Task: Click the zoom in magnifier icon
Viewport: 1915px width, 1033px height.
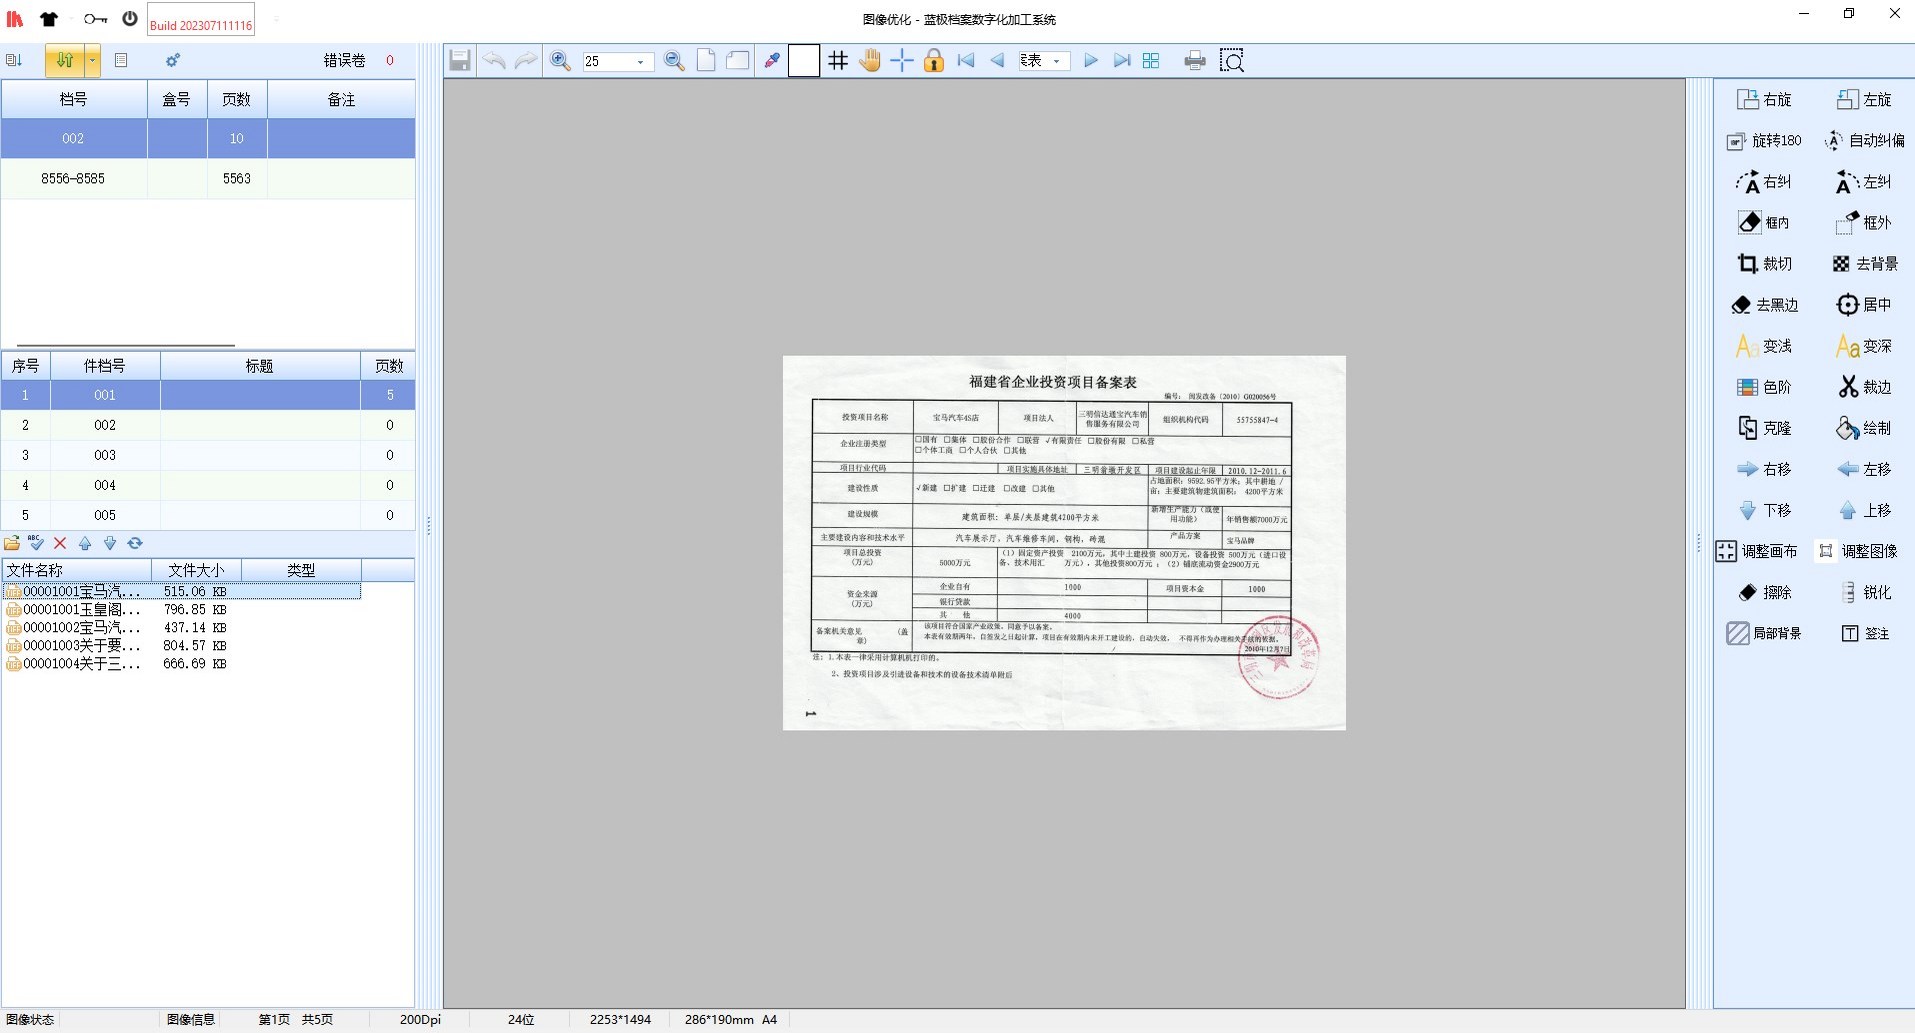Action: [x=561, y=61]
